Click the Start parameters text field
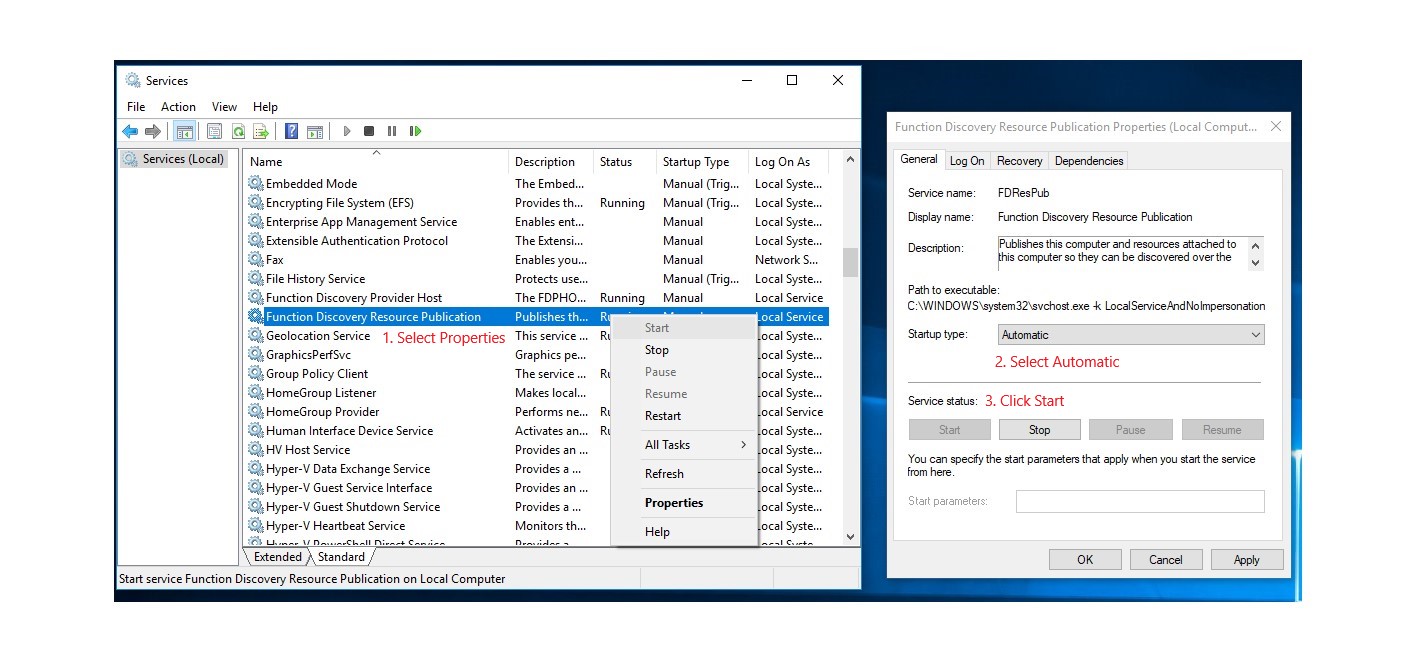 tap(1140, 501)
